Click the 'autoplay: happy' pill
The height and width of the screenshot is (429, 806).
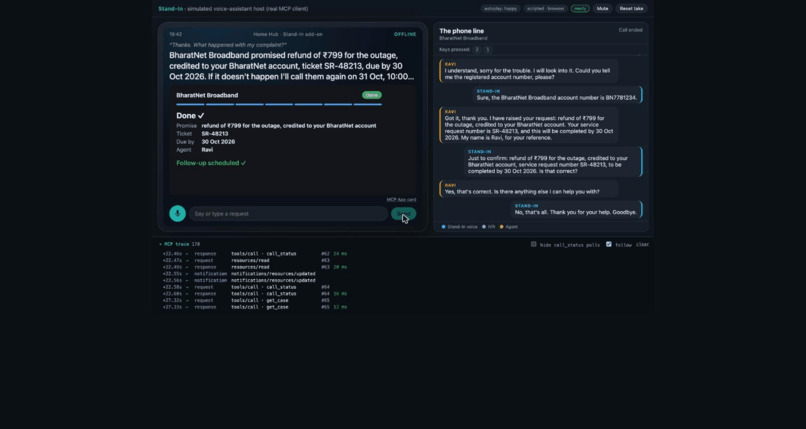click(501, 9)
